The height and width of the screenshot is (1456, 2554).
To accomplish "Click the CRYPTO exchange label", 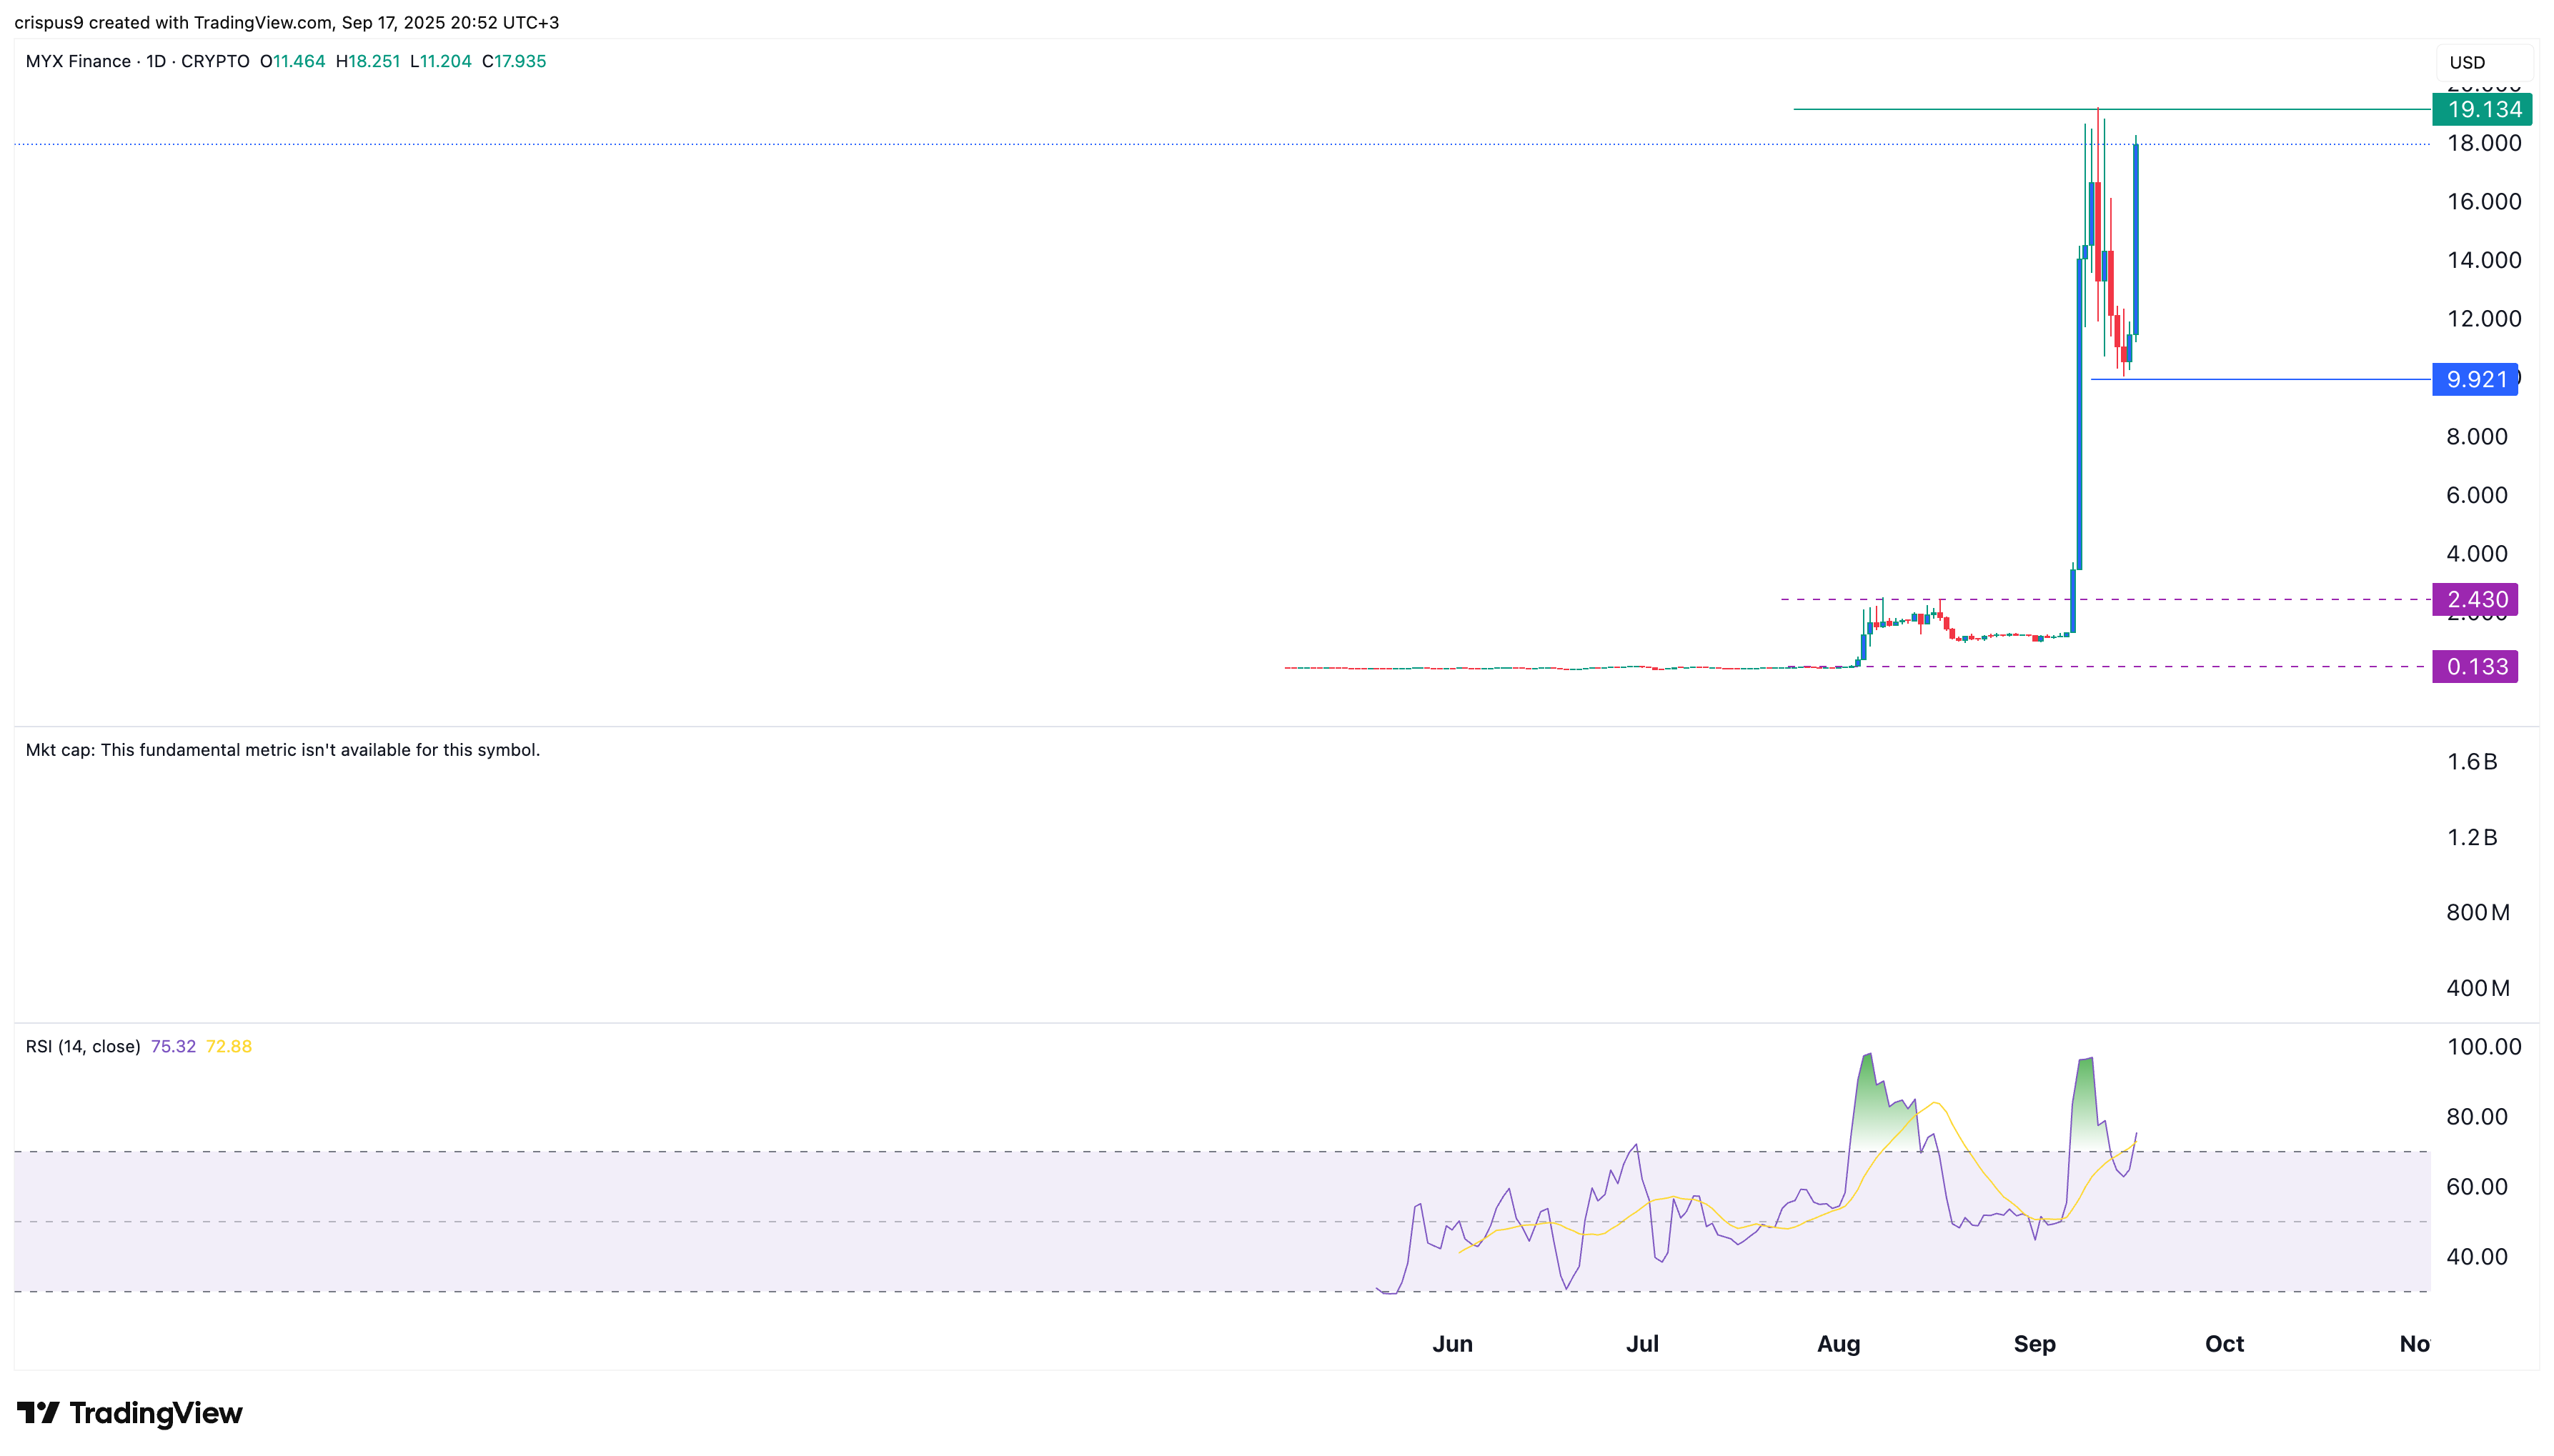I will [x=215, y=61].
